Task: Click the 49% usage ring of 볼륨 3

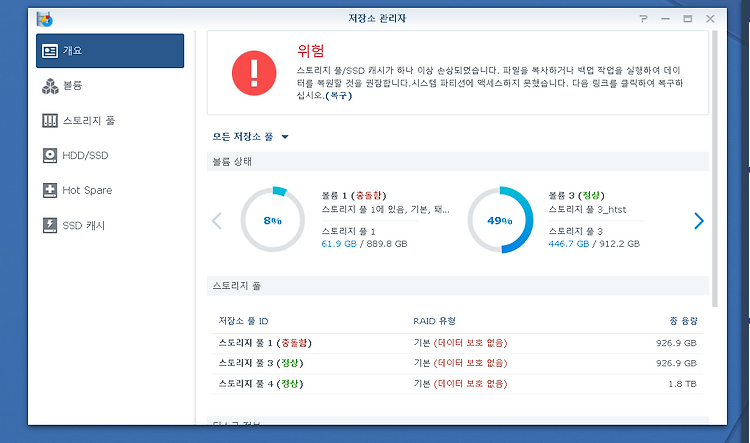Action: (x=500, y=220)
